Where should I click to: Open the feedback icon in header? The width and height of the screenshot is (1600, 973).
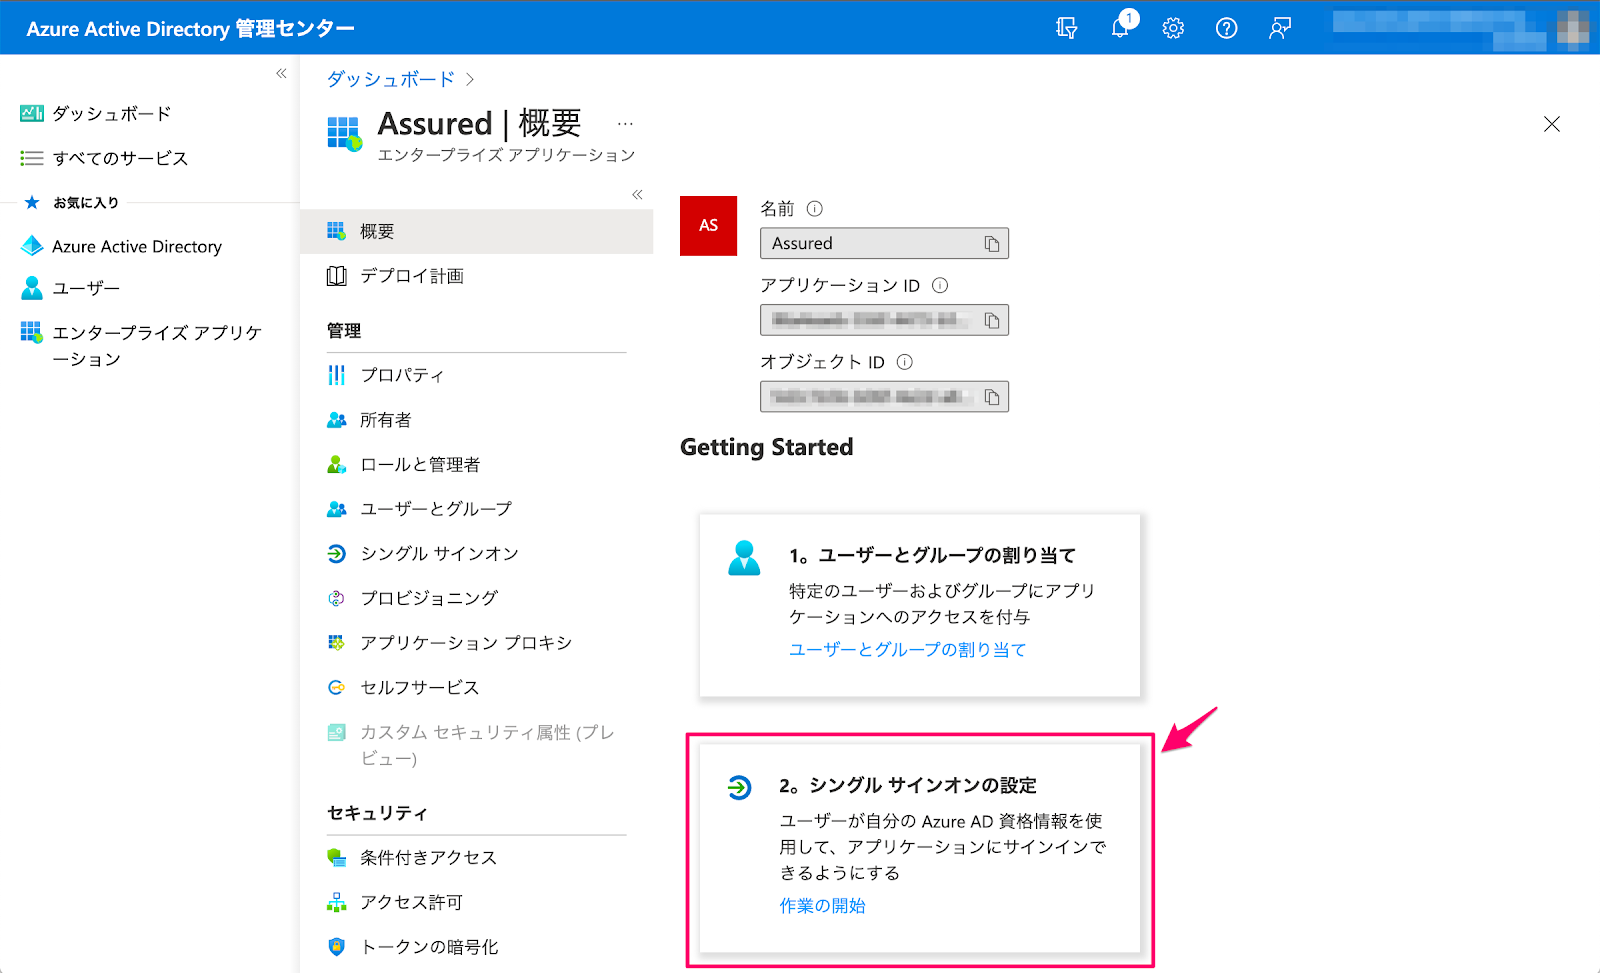point(1280,28)
